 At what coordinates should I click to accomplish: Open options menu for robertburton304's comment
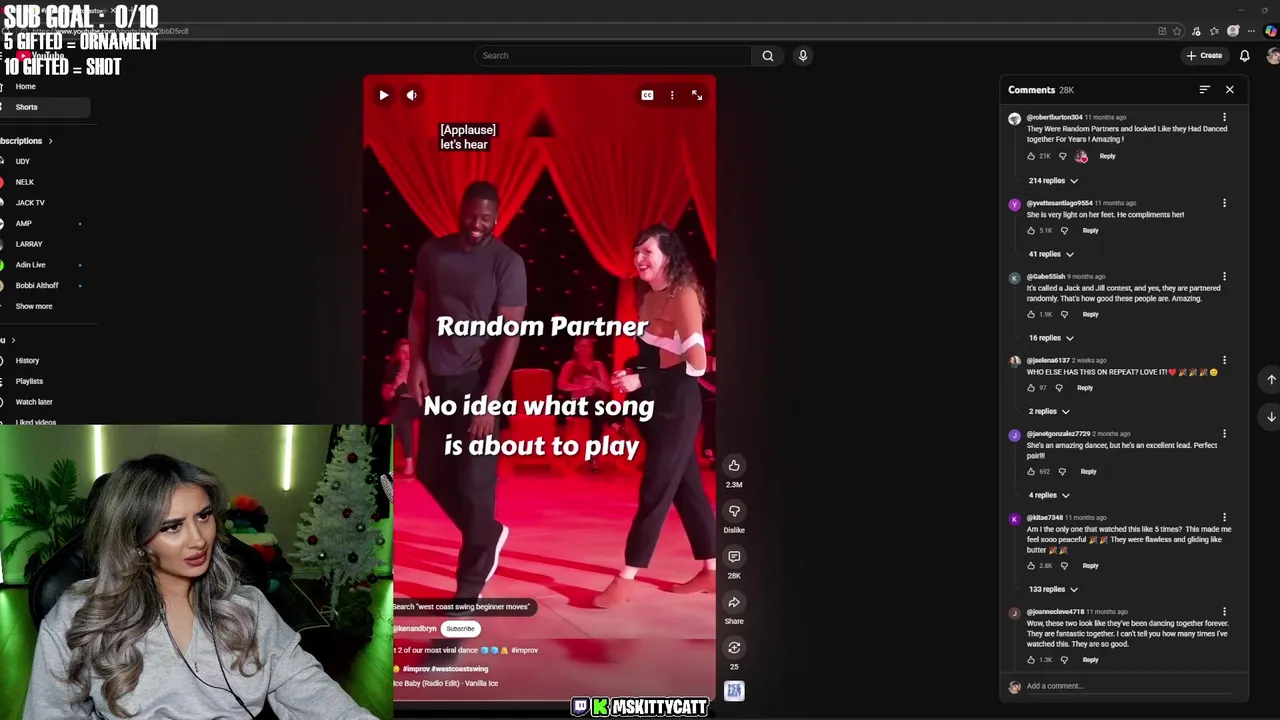pos(1224,118)
